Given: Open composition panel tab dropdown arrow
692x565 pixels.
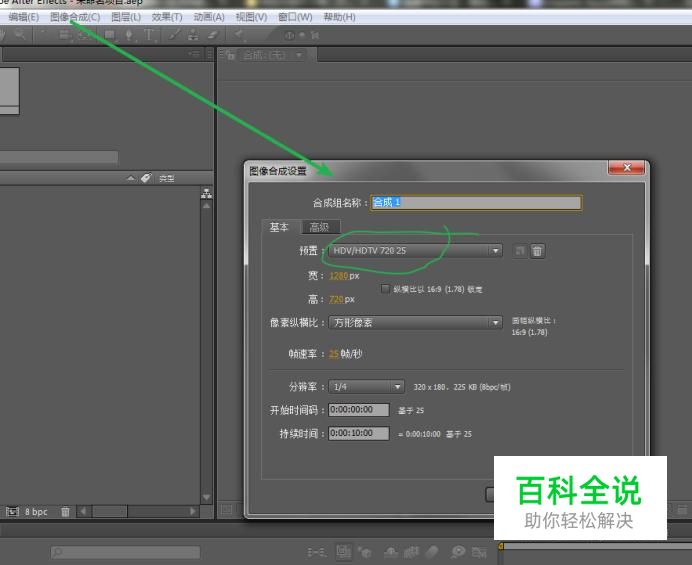Looking at the screenshot, I should pos(300,55).
